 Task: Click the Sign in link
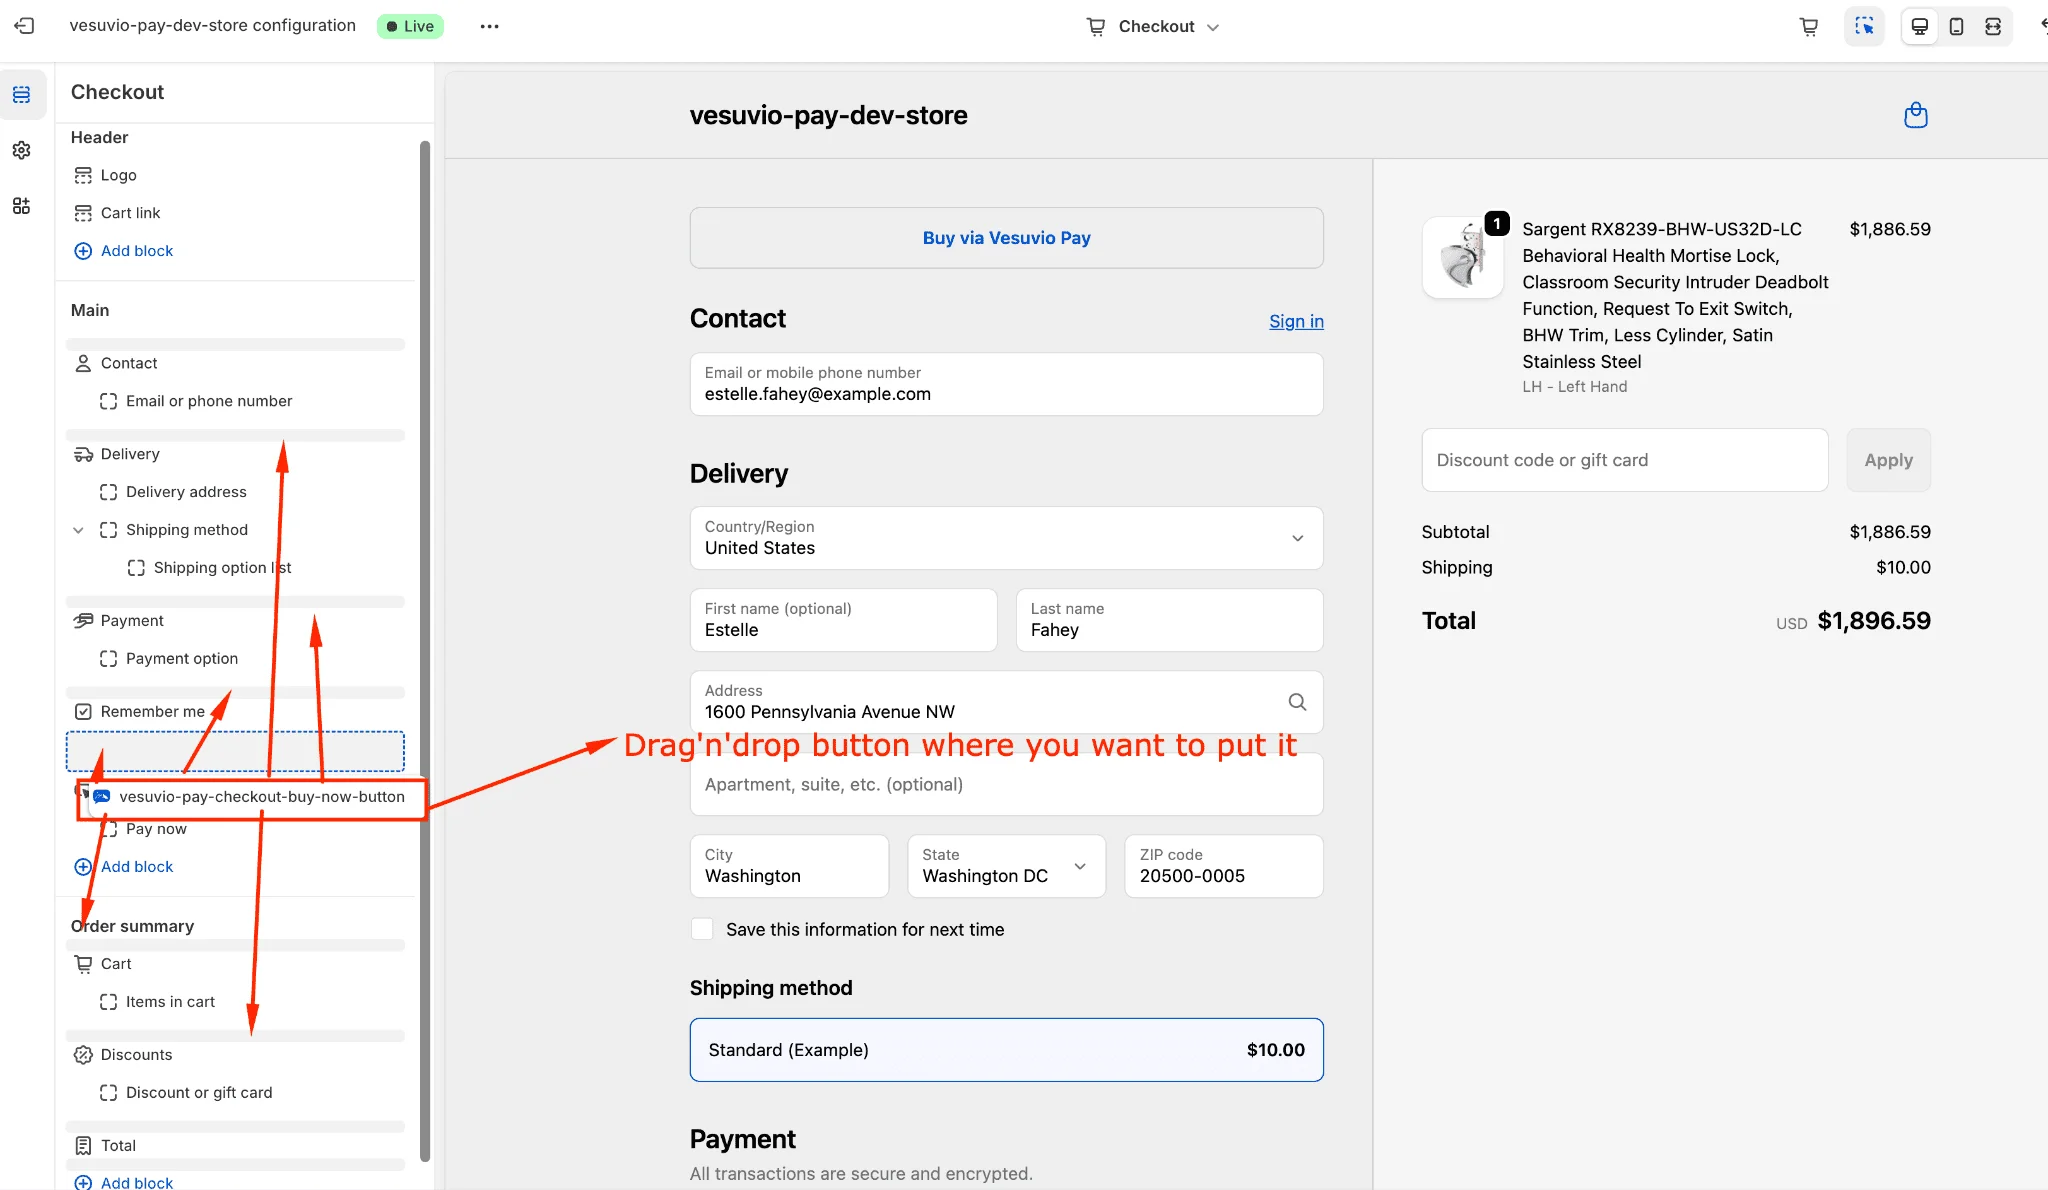click(x=1296, y=321)
